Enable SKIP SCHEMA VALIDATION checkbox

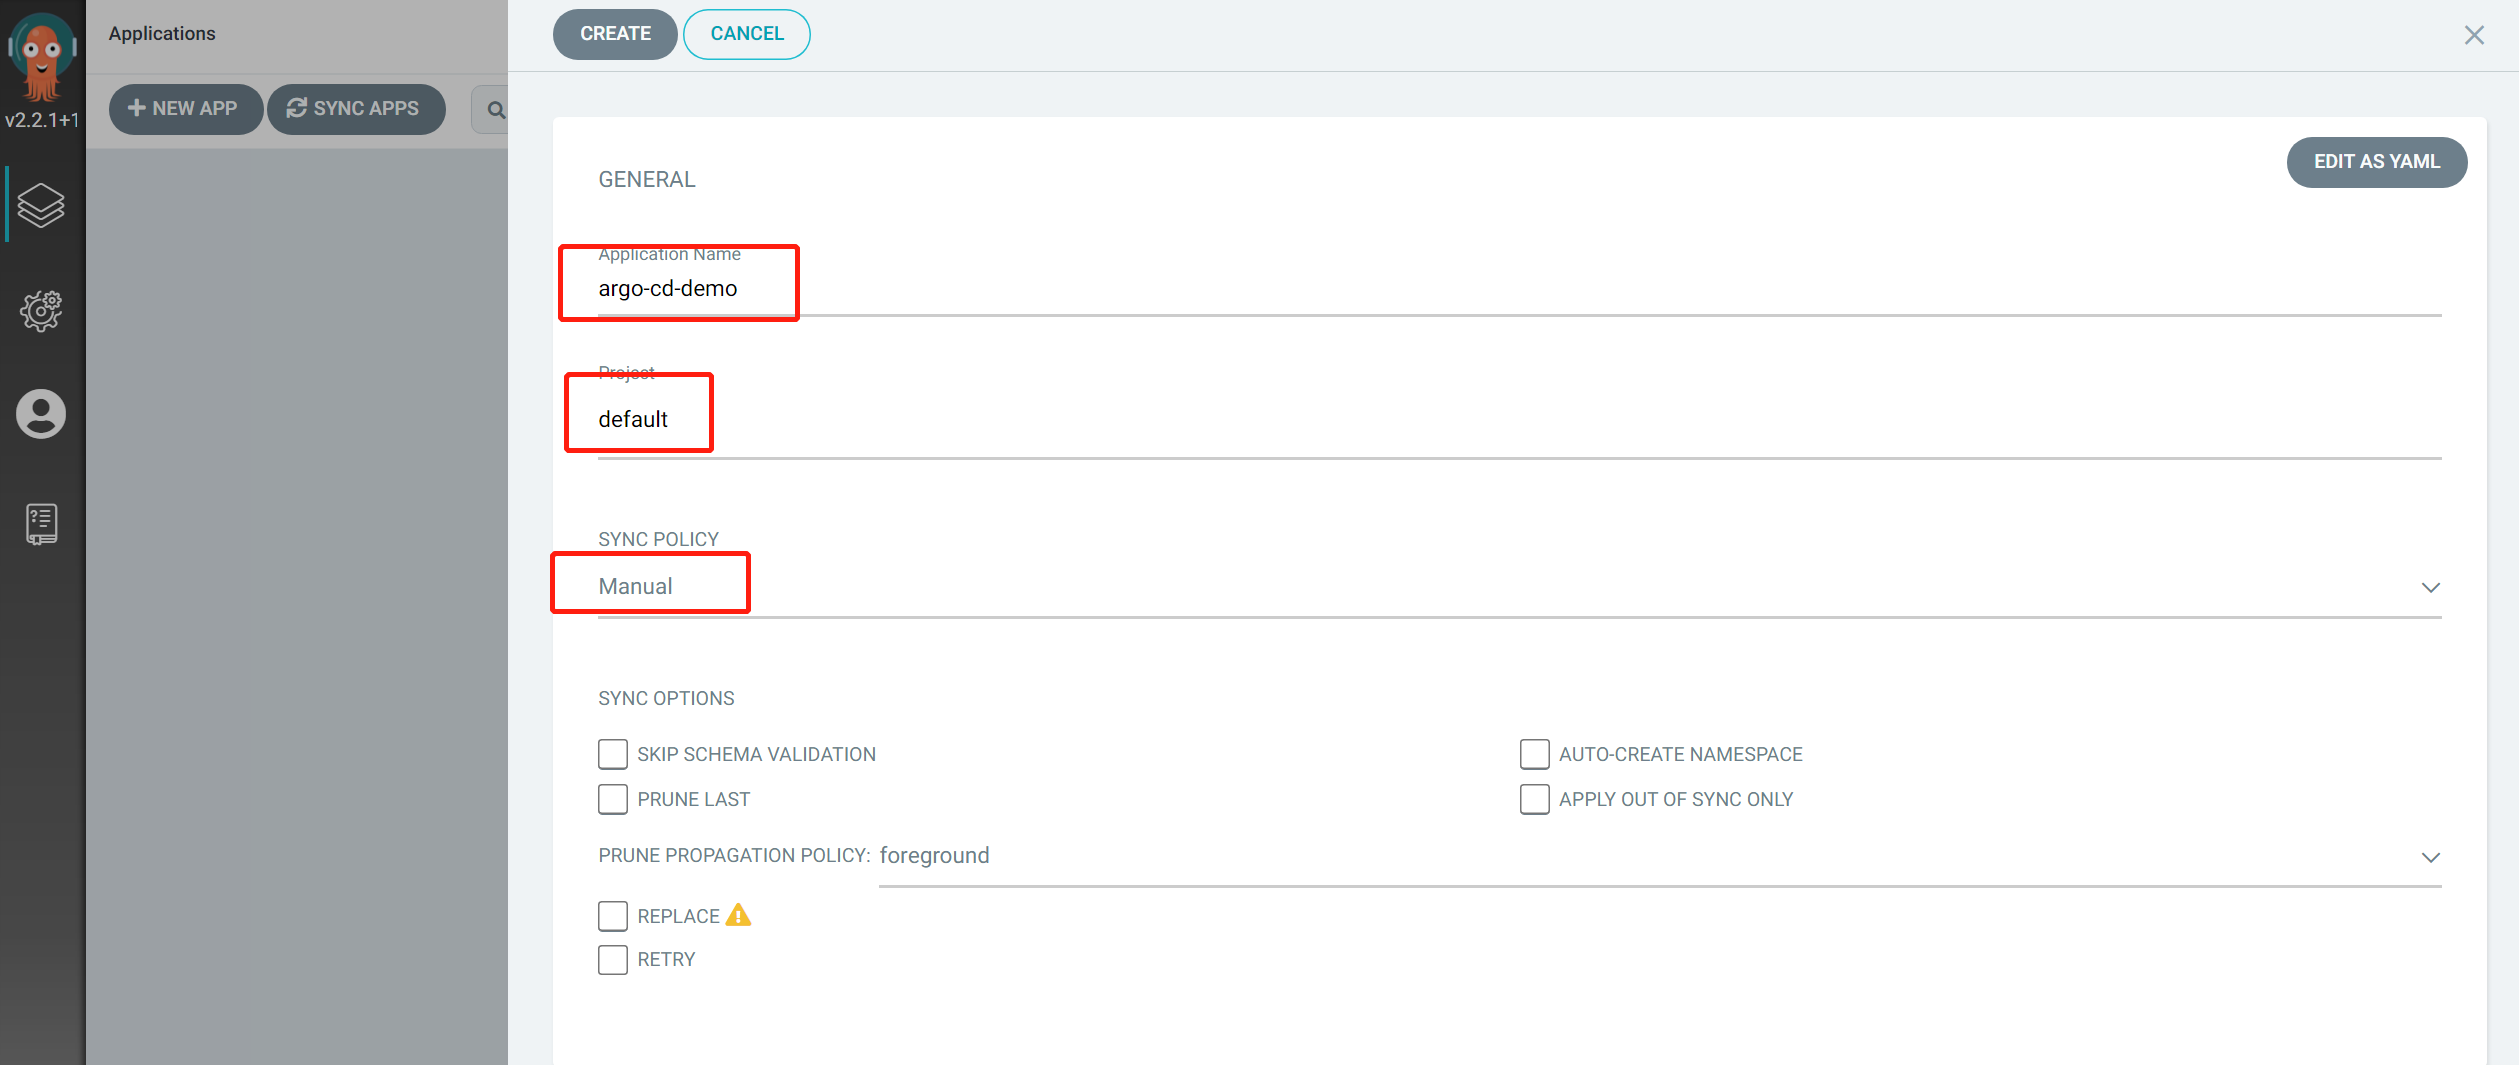click(613, 754)
